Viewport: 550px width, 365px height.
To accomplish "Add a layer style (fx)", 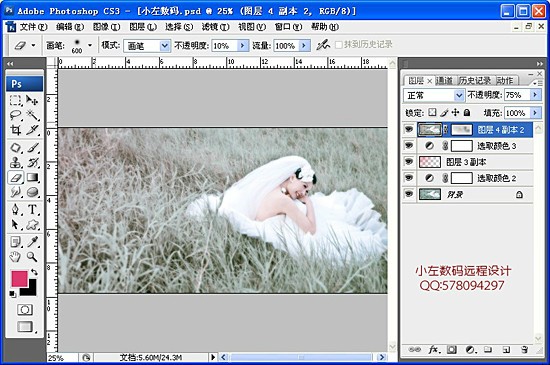I will tap(434, 350).
